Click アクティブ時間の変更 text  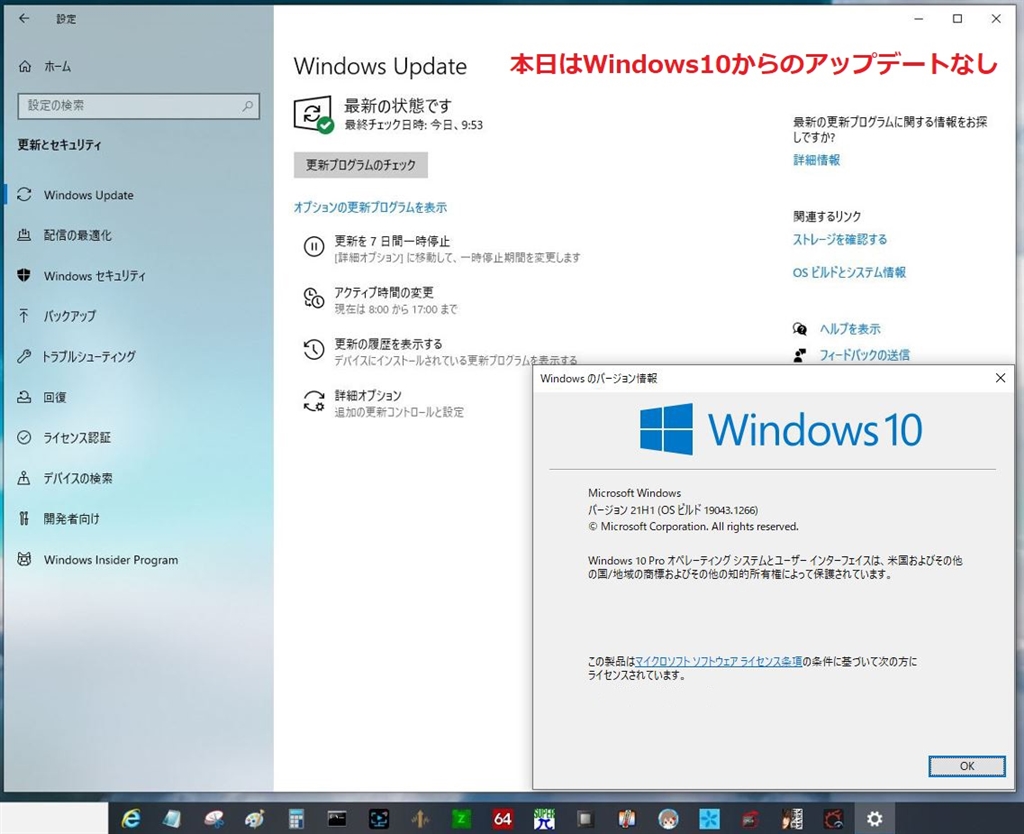(384, 293)
